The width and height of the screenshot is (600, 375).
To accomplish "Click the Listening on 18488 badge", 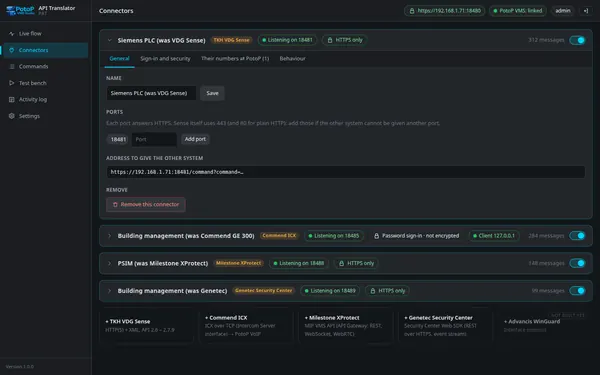I will tap(299, 263).
